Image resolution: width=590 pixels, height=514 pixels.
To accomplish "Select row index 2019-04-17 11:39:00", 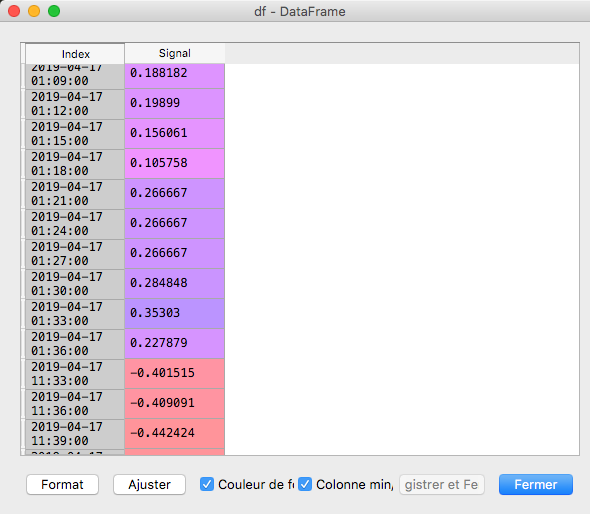I will coord(75,434).
